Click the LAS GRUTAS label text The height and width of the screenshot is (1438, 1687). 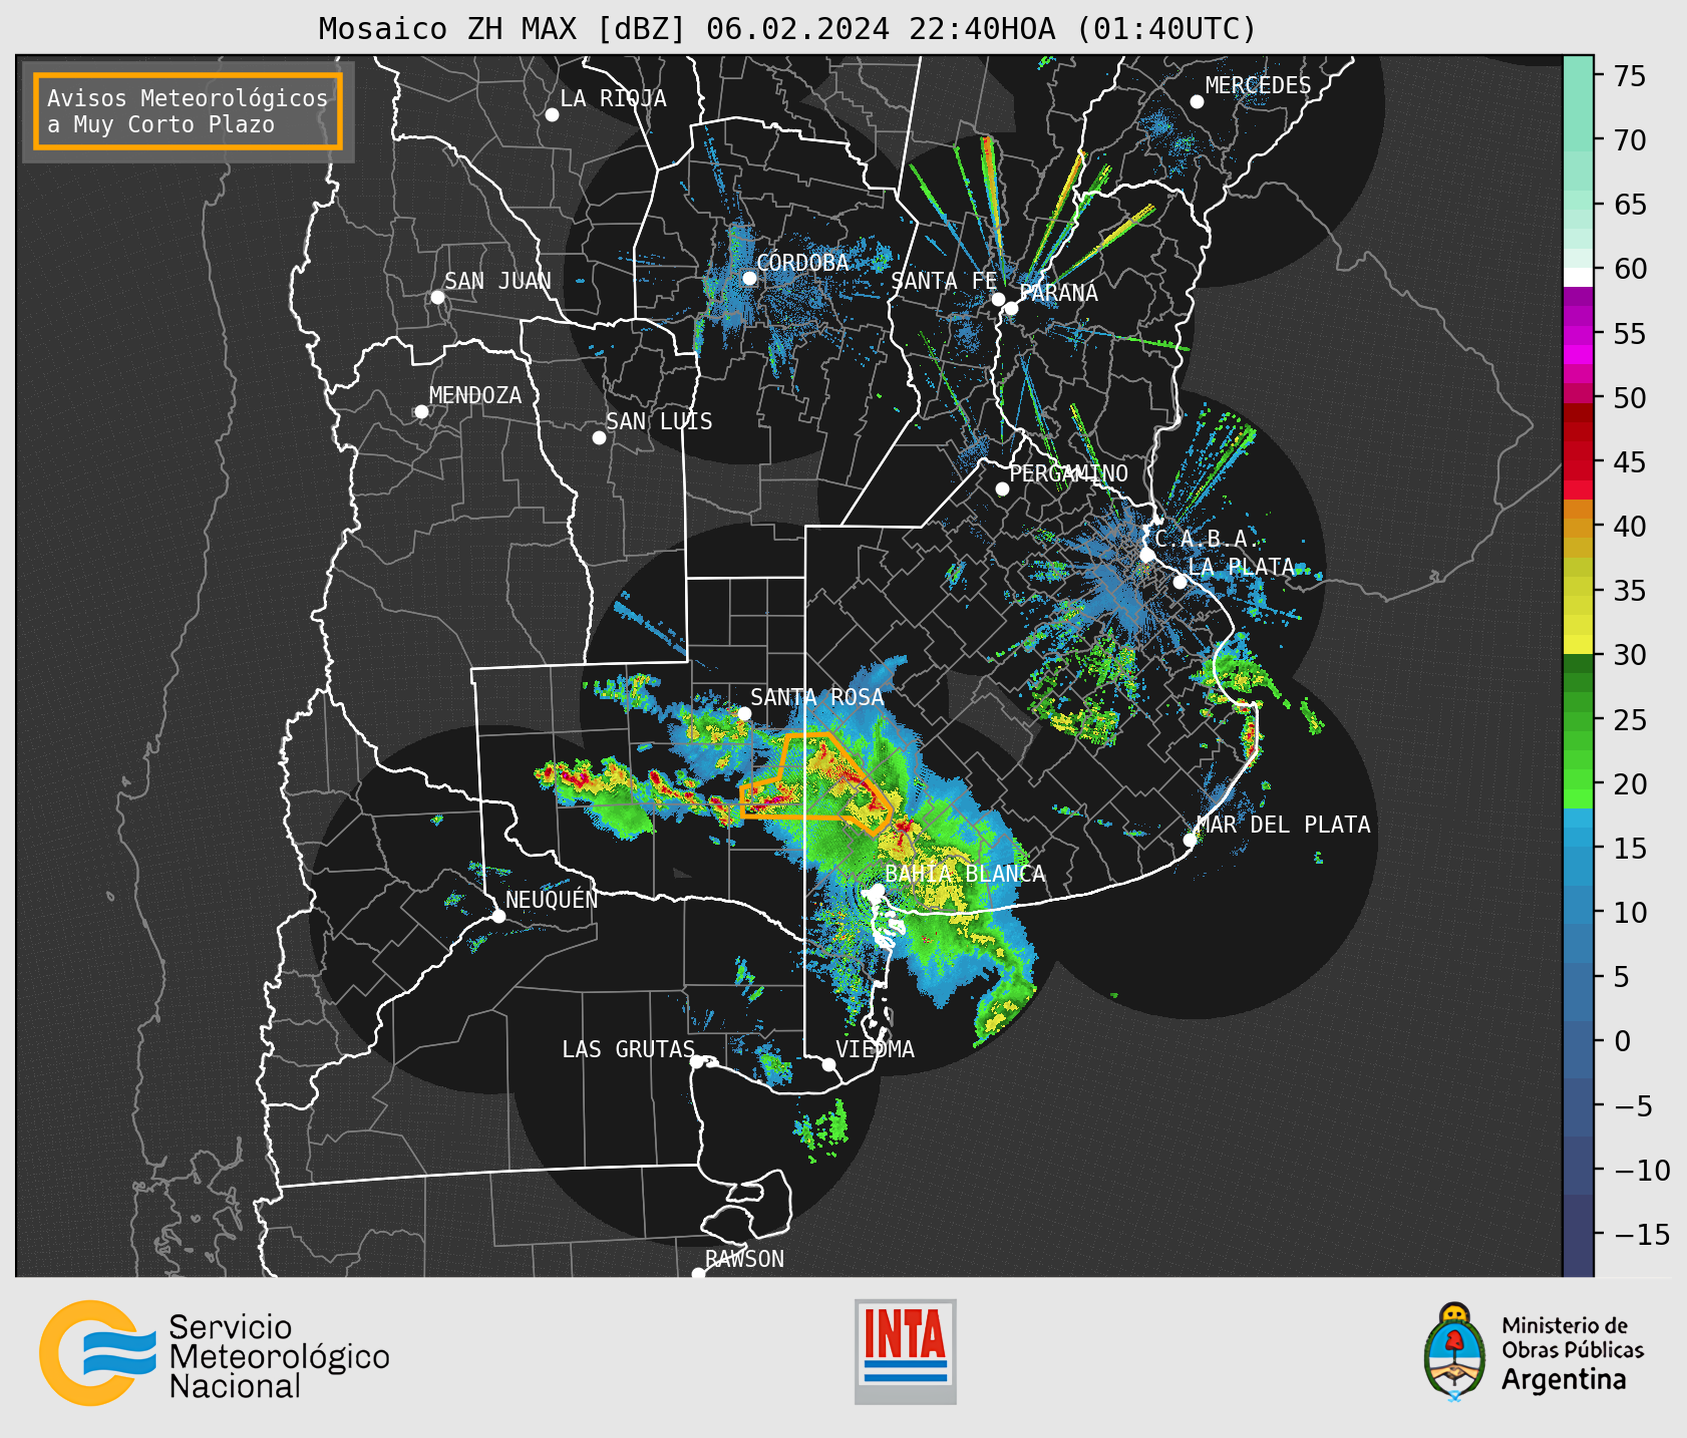pyautogui.click(x=628, y=1049)
